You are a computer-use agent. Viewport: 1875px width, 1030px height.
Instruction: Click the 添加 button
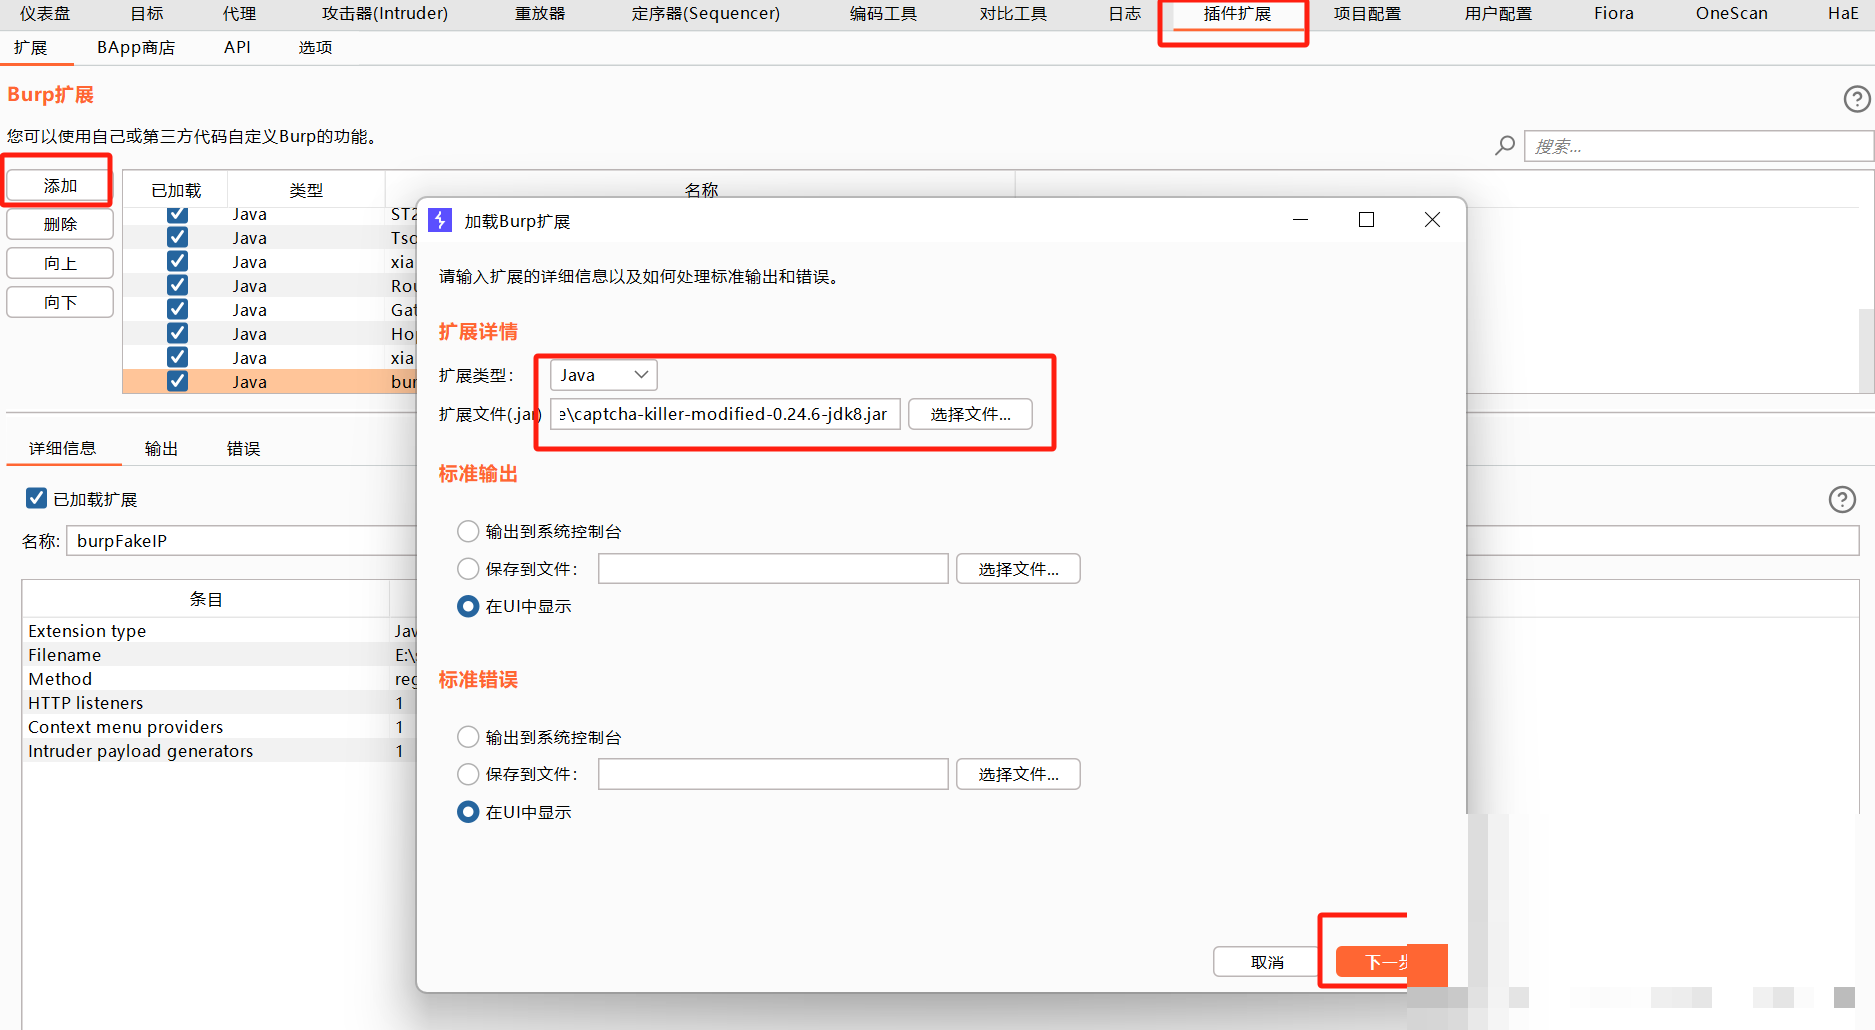(x=60, y=186)
